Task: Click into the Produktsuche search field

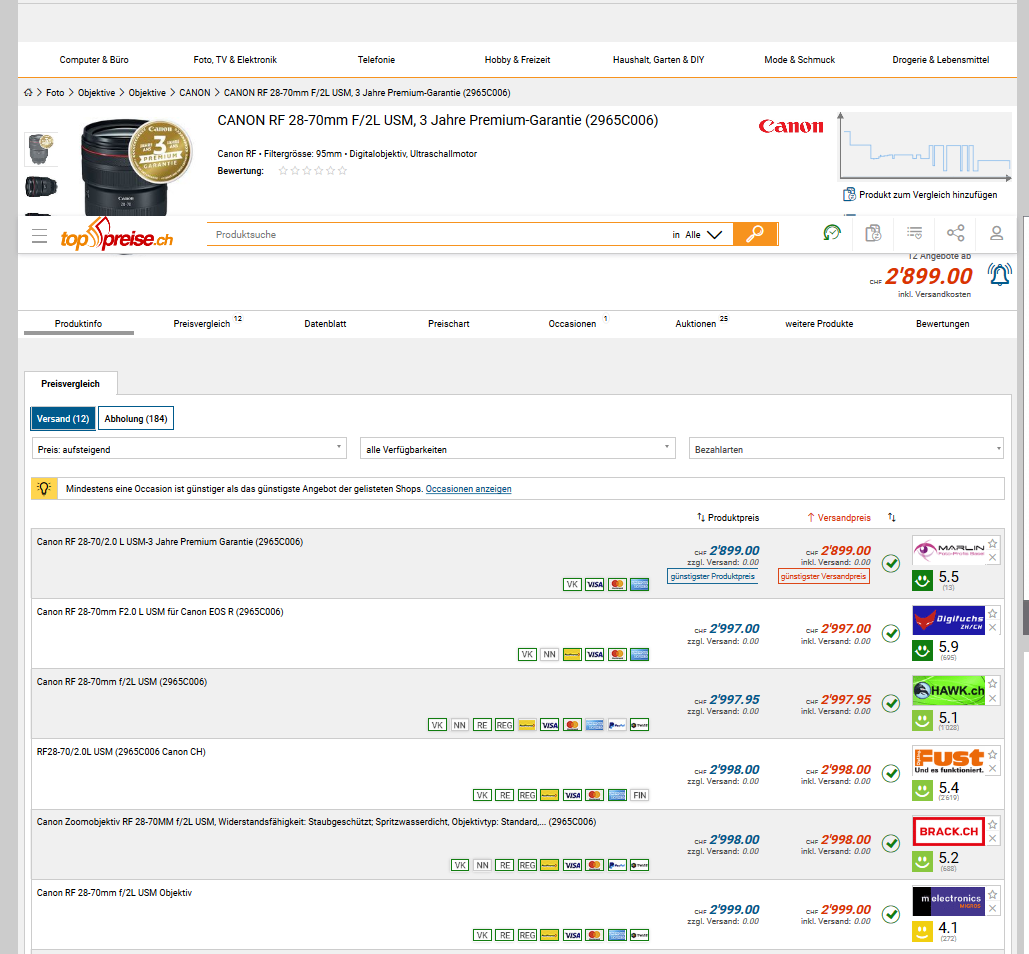Action: [x=440, y=234]
